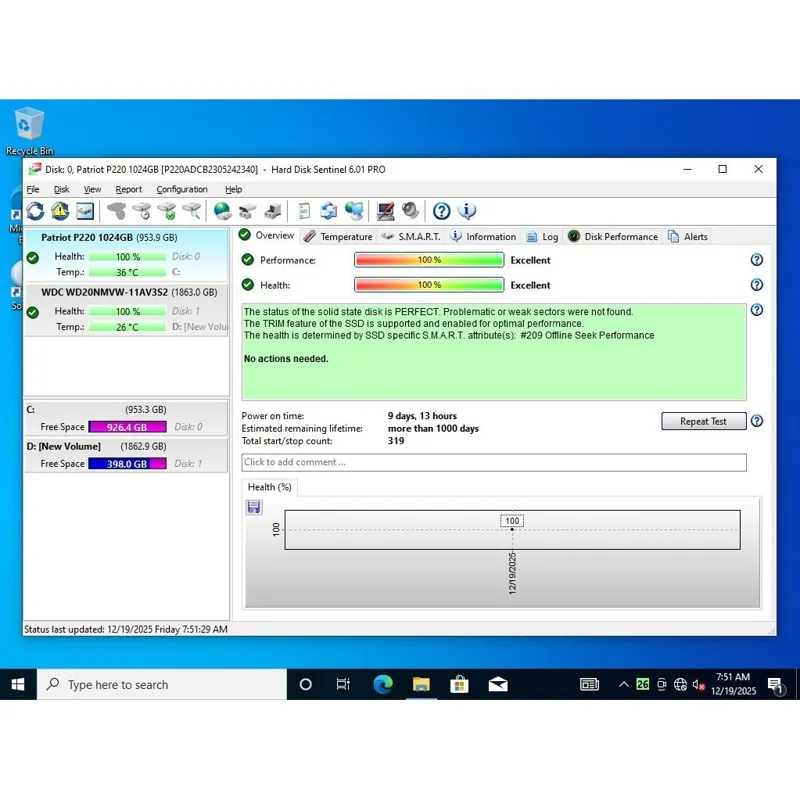Click the laptop with red slash icon
800x800 pixels.
pos(385,211)
